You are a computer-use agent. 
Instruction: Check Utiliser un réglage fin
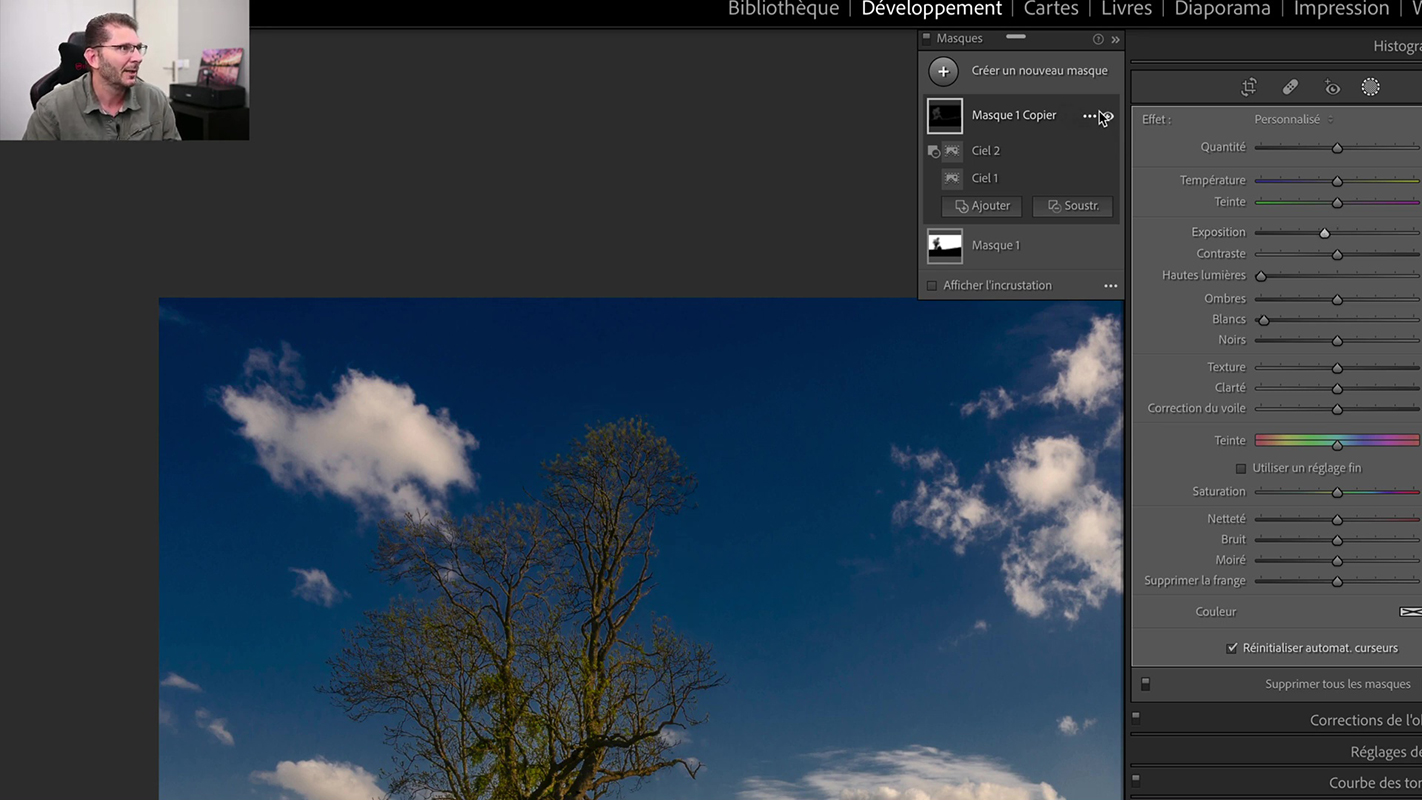(x=1241, y=468)
